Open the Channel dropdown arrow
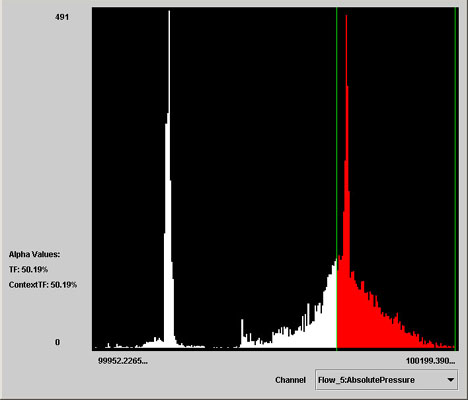468x400 pixels. [451, 380]
